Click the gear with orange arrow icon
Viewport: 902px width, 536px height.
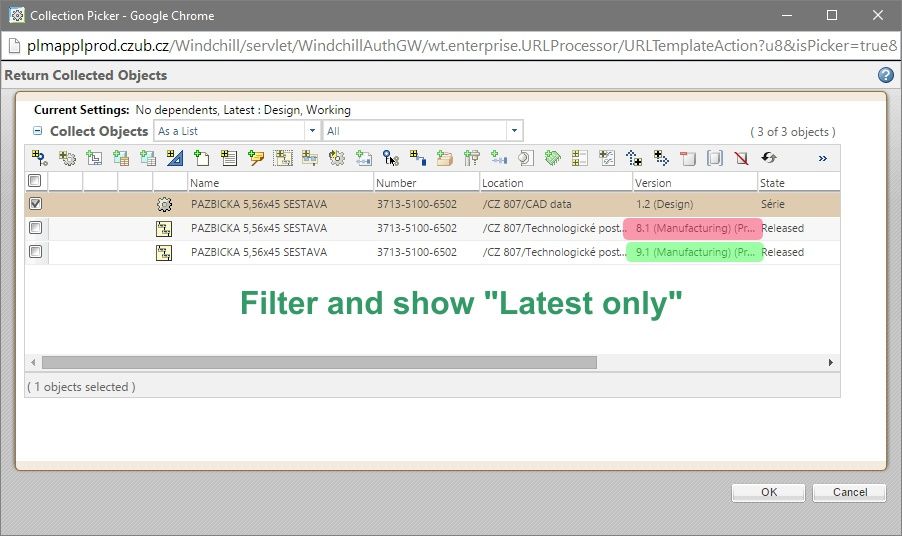(x=337, y=158)
